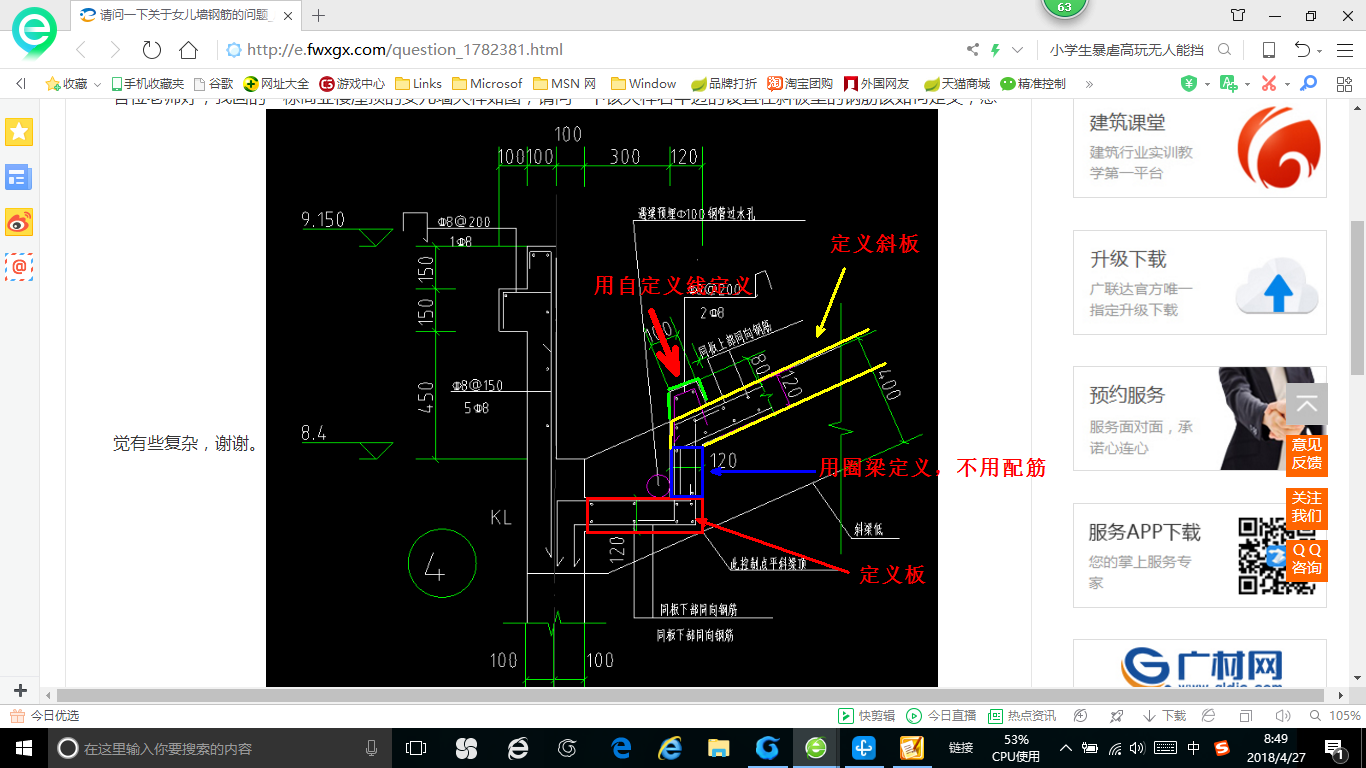Expand more bookmarks overflow arrows
The height and width of the screenshot is (768, 1366).
(x=1089, y=84)
